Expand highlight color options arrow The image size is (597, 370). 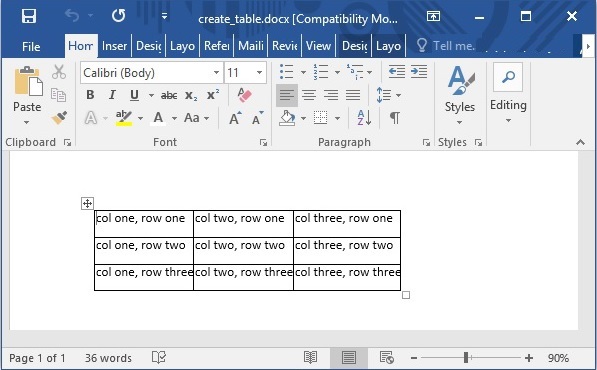coord(140,118)
